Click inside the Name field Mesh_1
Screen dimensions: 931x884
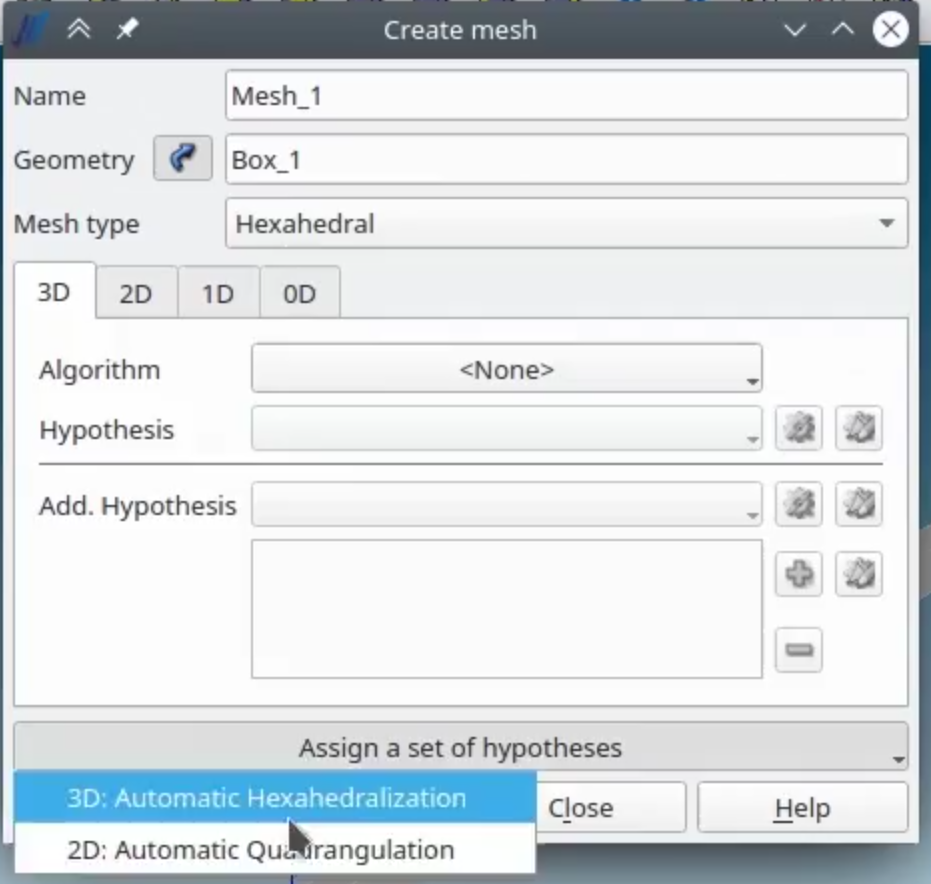click(566, 96)
